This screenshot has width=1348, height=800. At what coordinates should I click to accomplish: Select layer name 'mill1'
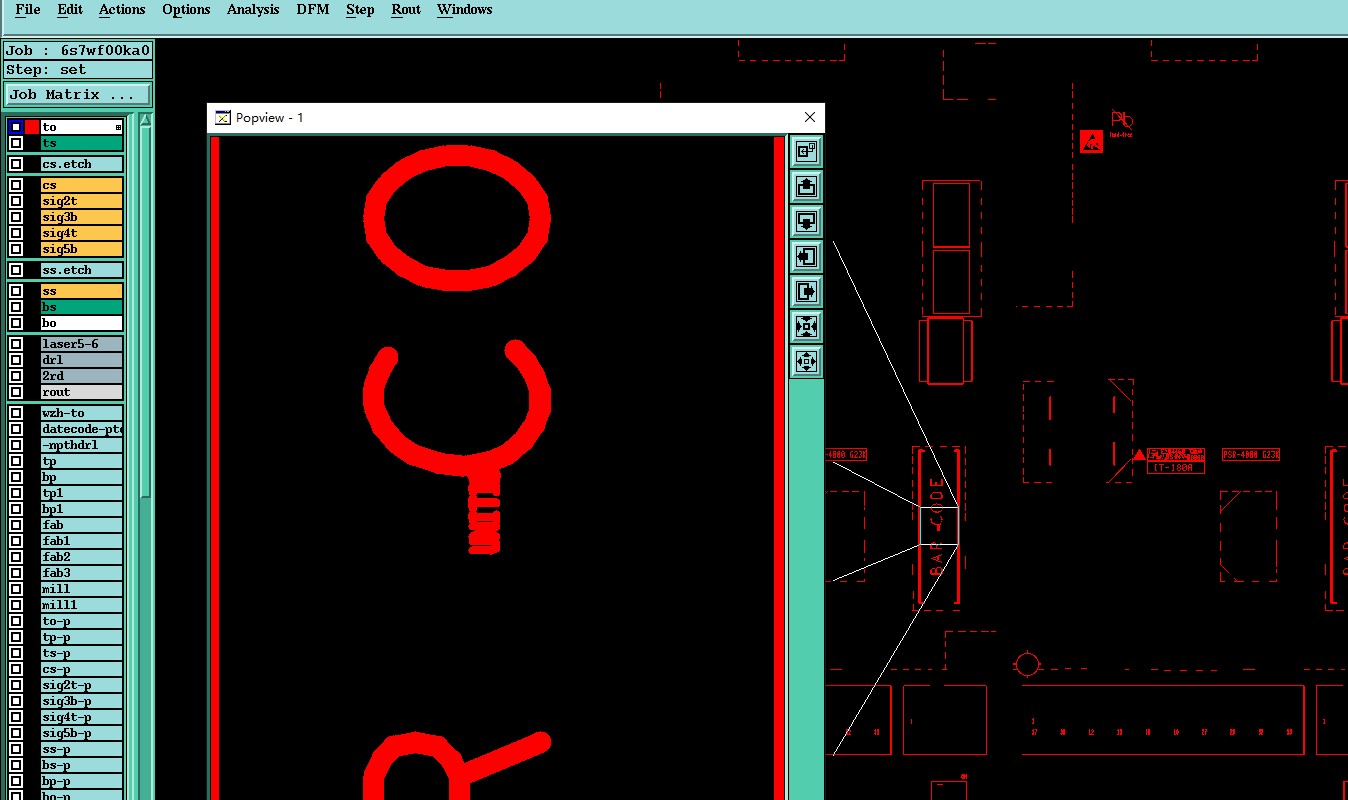click(x=81, y=605)
